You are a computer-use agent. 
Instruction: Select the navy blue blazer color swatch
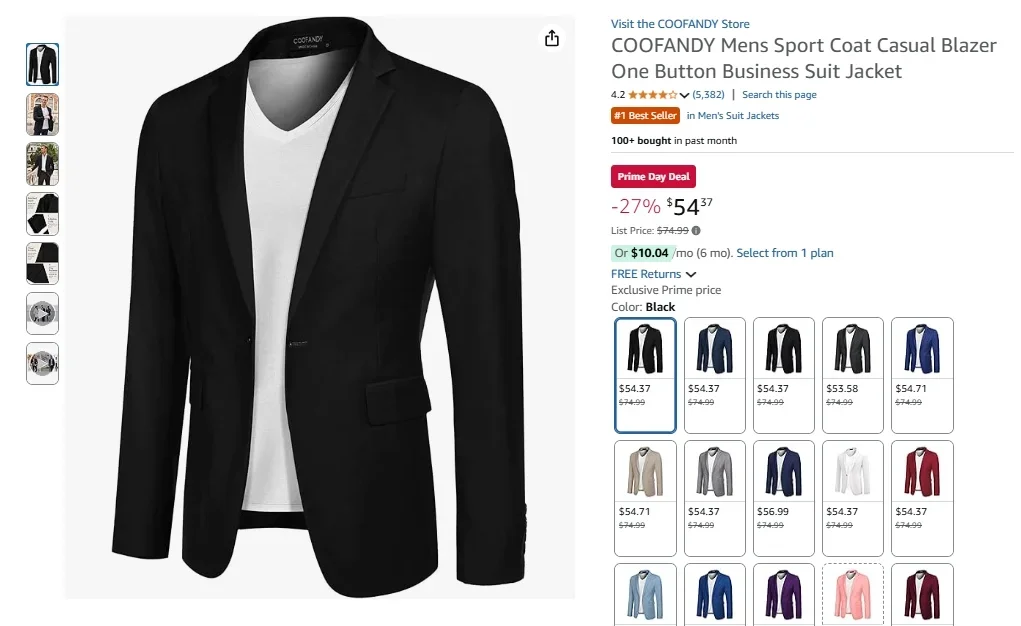(x=714, y=375)
